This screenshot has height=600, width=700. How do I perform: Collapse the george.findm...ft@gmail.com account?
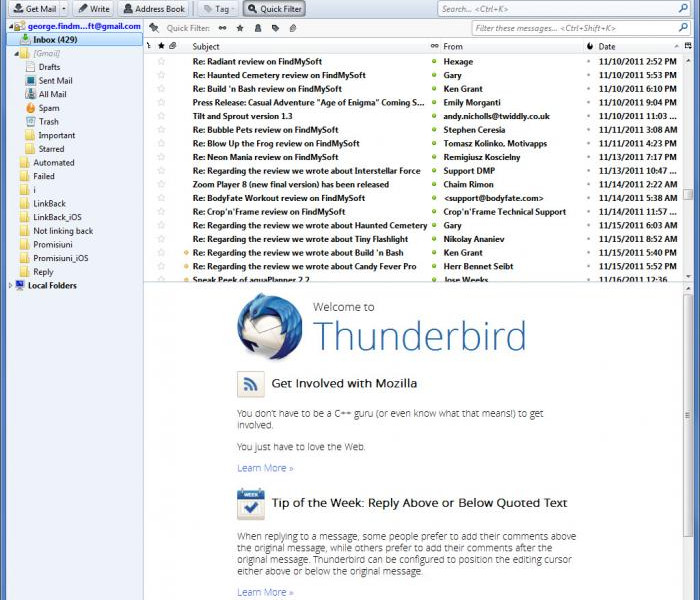(10, 26)
